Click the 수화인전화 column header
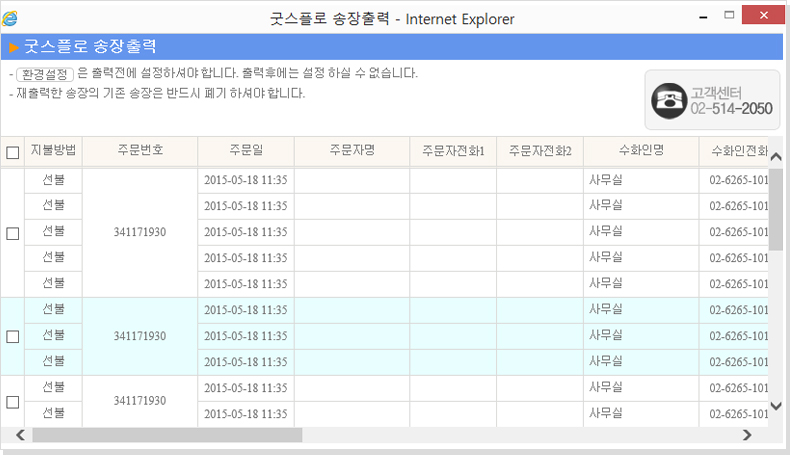Screen dimensions: 790x456 coord(734,150)
